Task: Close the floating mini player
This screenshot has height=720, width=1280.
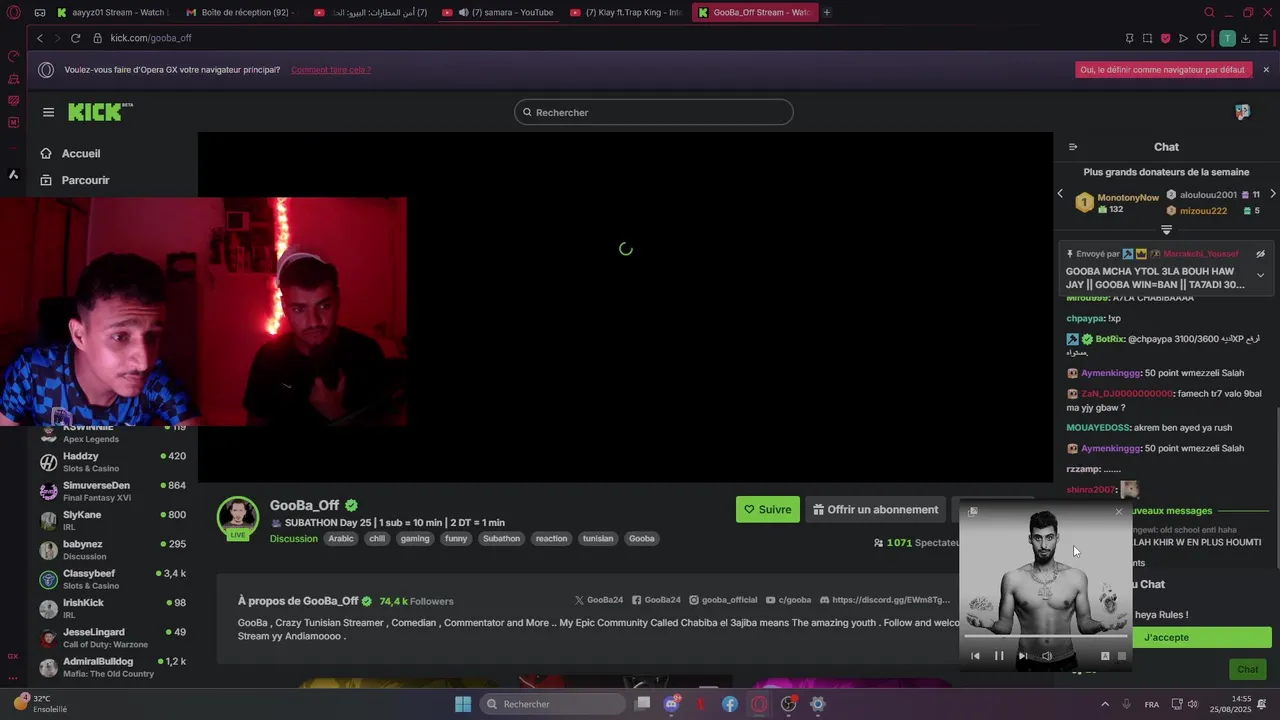Action: click(1119, 512)
